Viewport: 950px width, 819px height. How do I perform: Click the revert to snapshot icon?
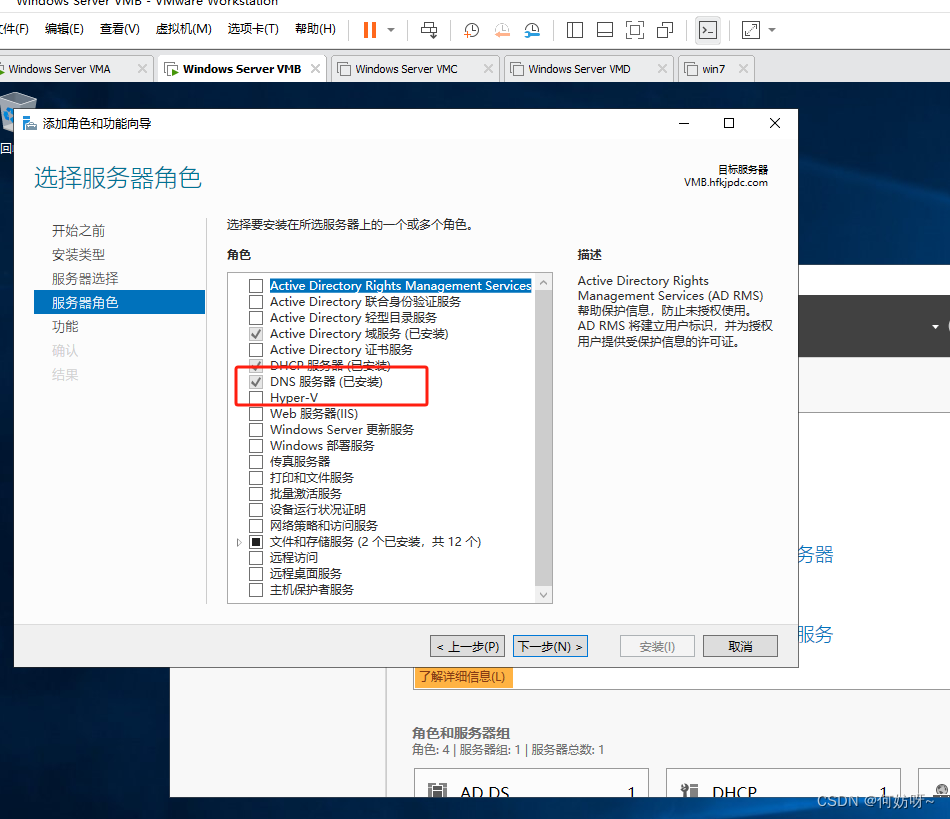tap(502, 30)
